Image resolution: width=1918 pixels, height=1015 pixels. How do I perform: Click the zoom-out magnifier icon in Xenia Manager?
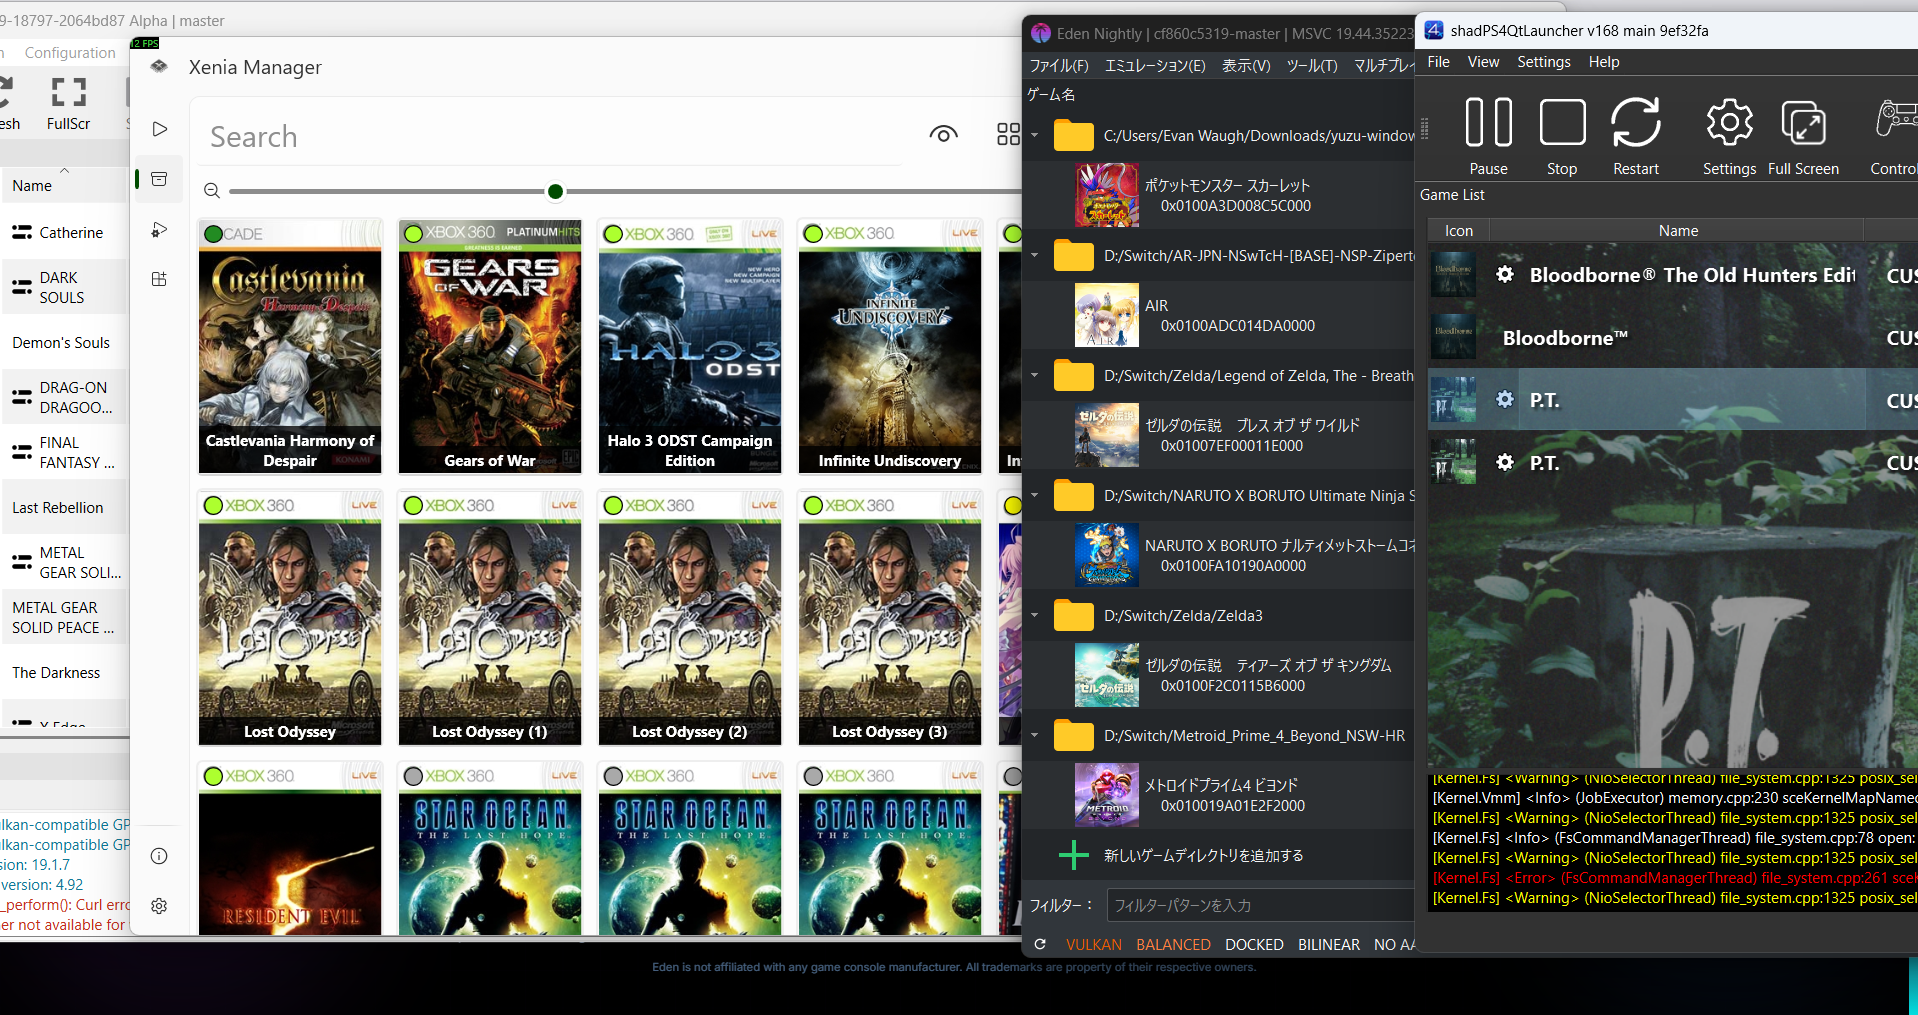(x=212, y=191)
